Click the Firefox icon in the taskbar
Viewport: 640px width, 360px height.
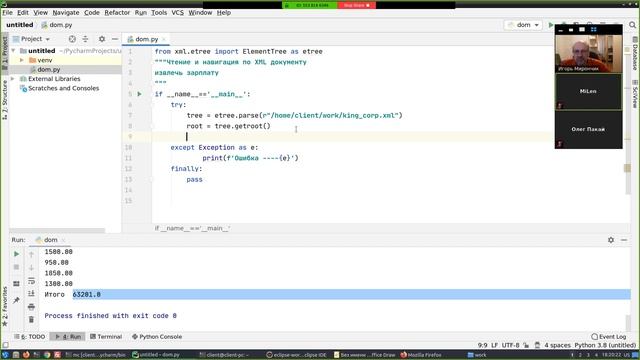(x=26, y=355)
